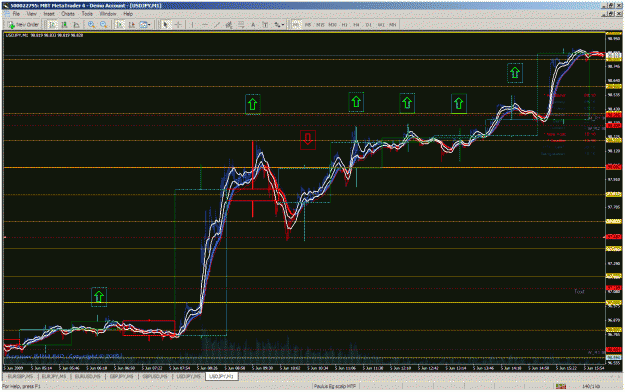Switch to the USDJPY,M5 chart tab
The width and height of the screenshot is (625, 392).
(188, 376)
